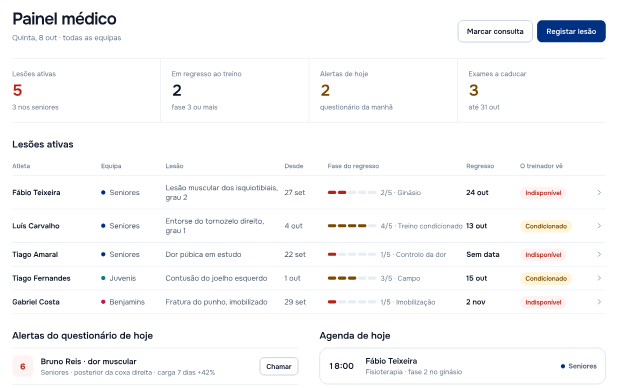
Task: Click the Fase do regresso column header
Action: tap(353, 166)
